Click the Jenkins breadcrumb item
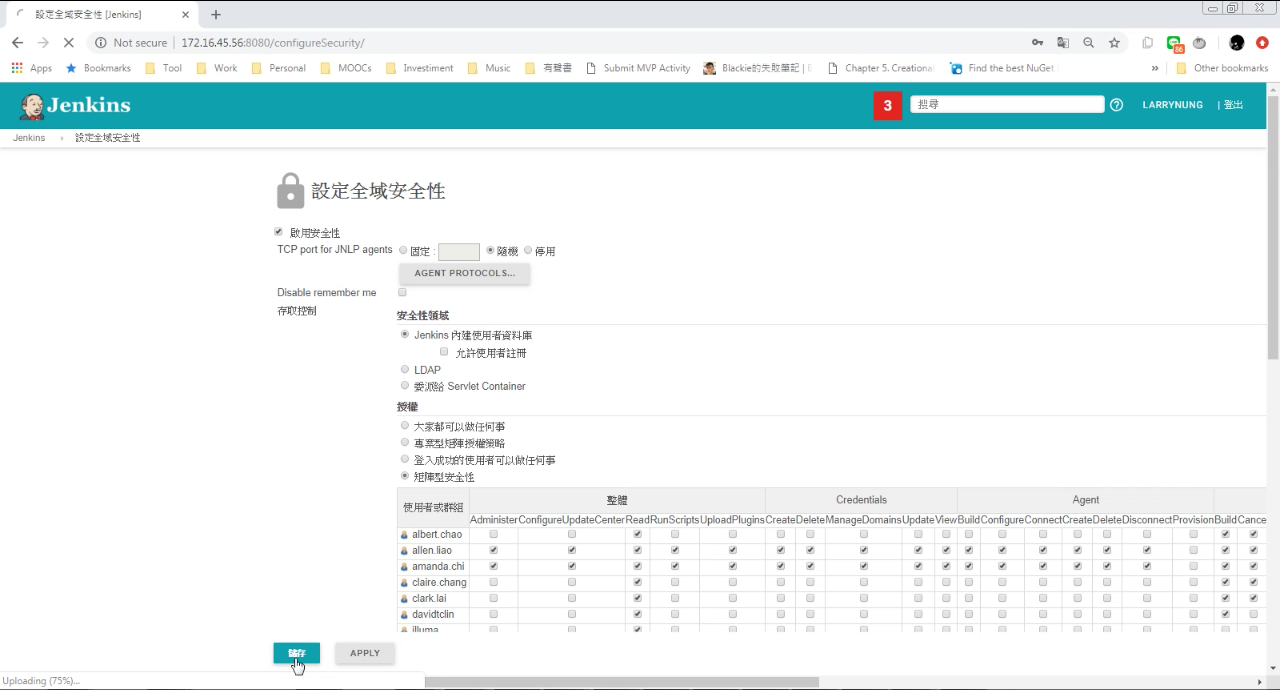This screenshot has width=1280, height=690. coord(29,138)
